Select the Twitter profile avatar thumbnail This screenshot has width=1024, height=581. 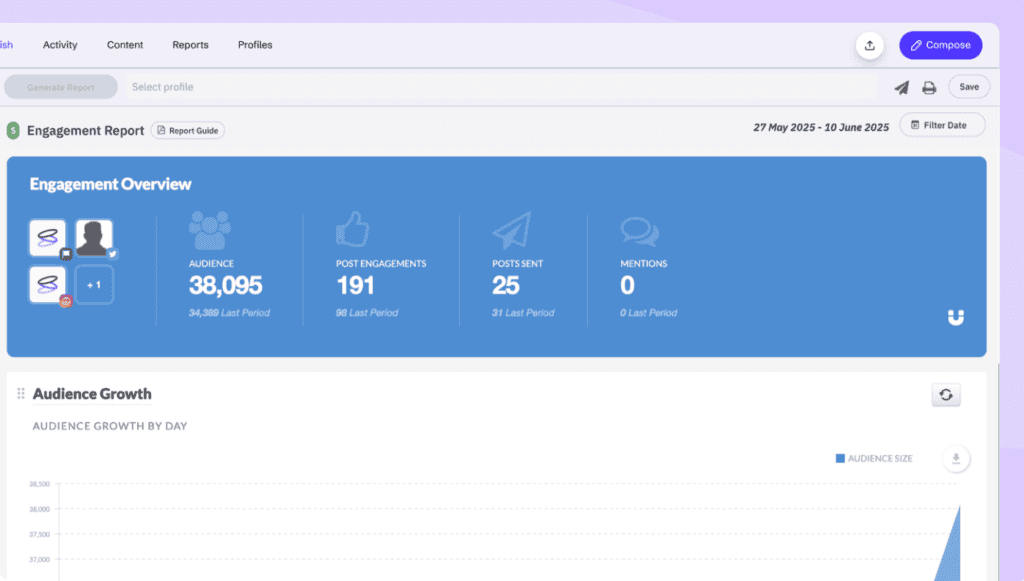click(94, 239)
